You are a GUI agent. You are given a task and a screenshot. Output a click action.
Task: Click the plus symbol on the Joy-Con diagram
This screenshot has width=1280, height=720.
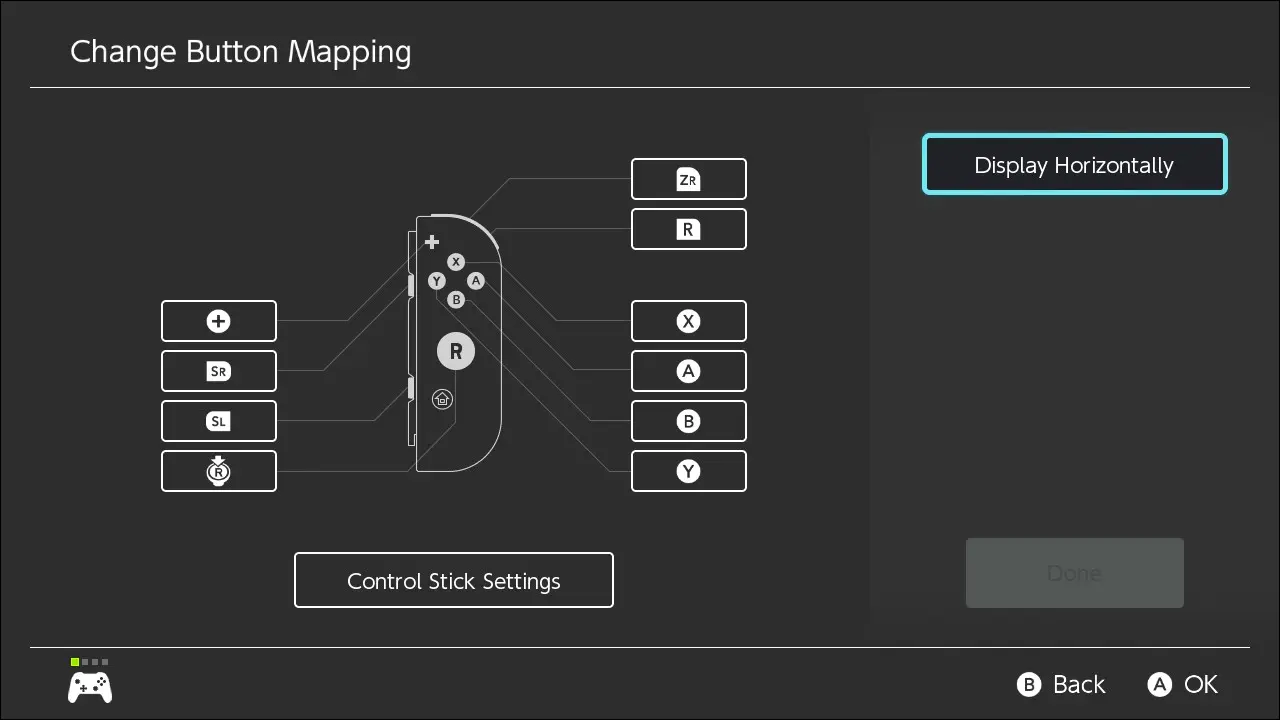(x=432, y=242)
